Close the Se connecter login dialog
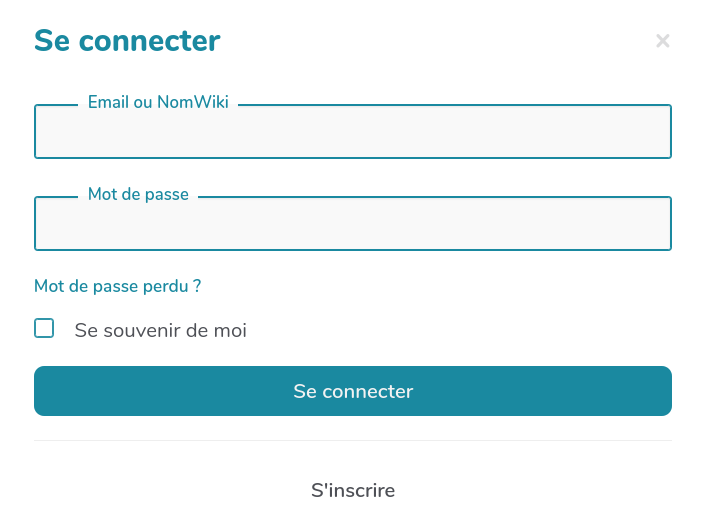 [662, 41]
